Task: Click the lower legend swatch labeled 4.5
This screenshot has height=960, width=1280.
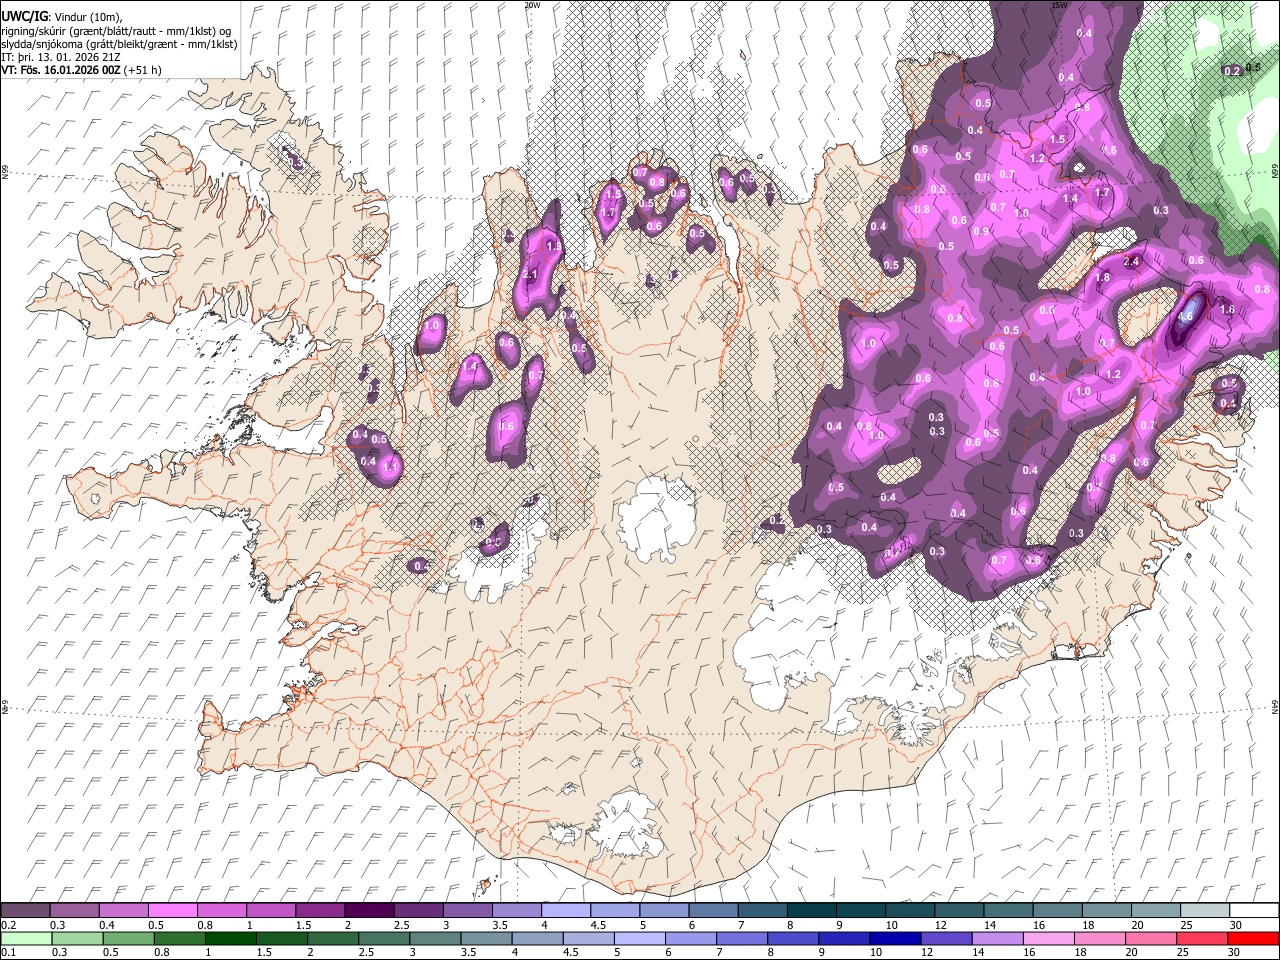Action: point(588,938)
